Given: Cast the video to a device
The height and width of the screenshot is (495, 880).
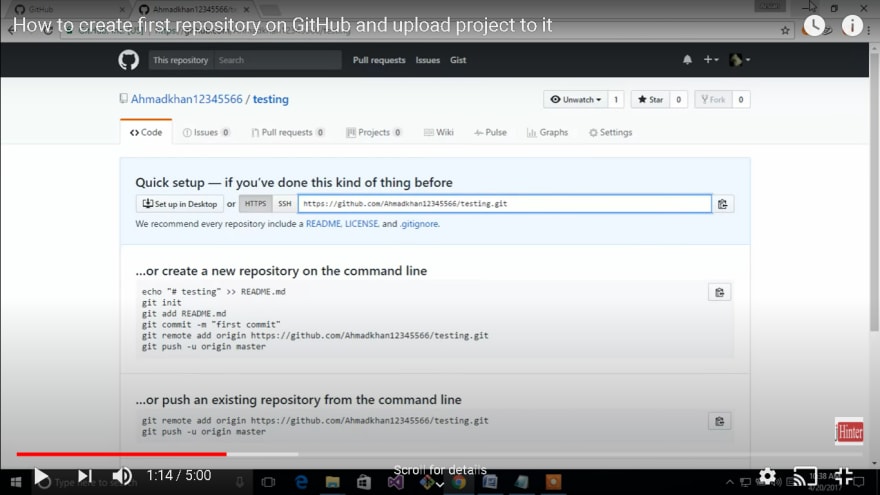Looking at the screenshot, I should click(805, 476).
